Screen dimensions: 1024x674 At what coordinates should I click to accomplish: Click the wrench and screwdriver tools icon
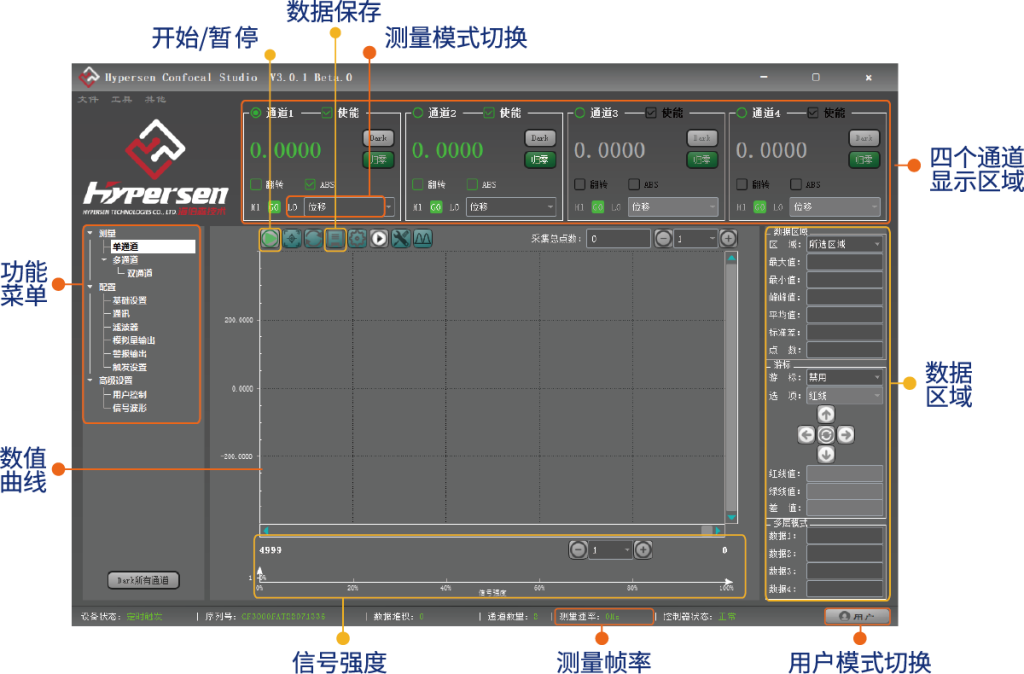401,238
